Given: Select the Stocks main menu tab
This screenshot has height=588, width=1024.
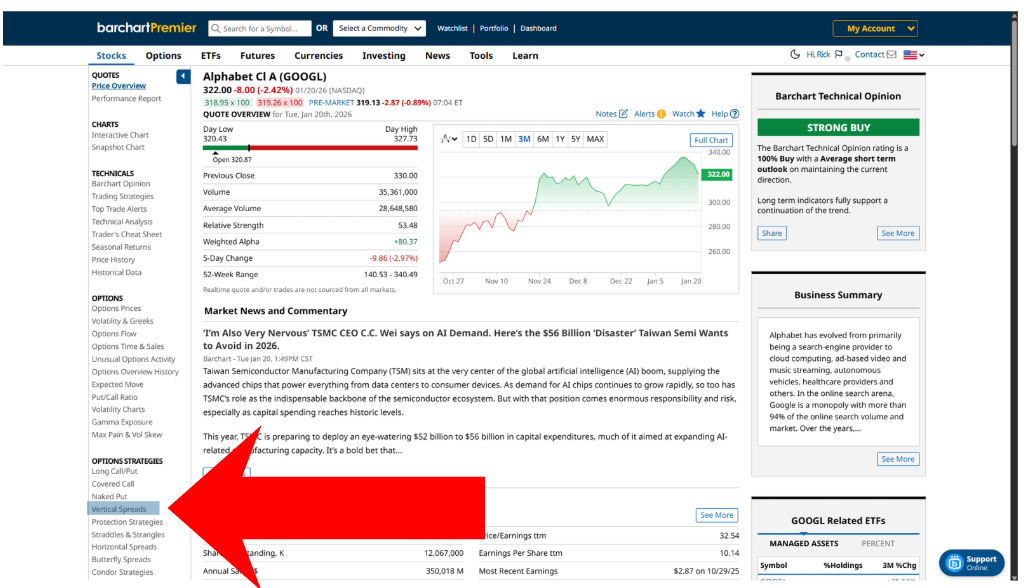Looking at the screenshot, I should (111, 56).
